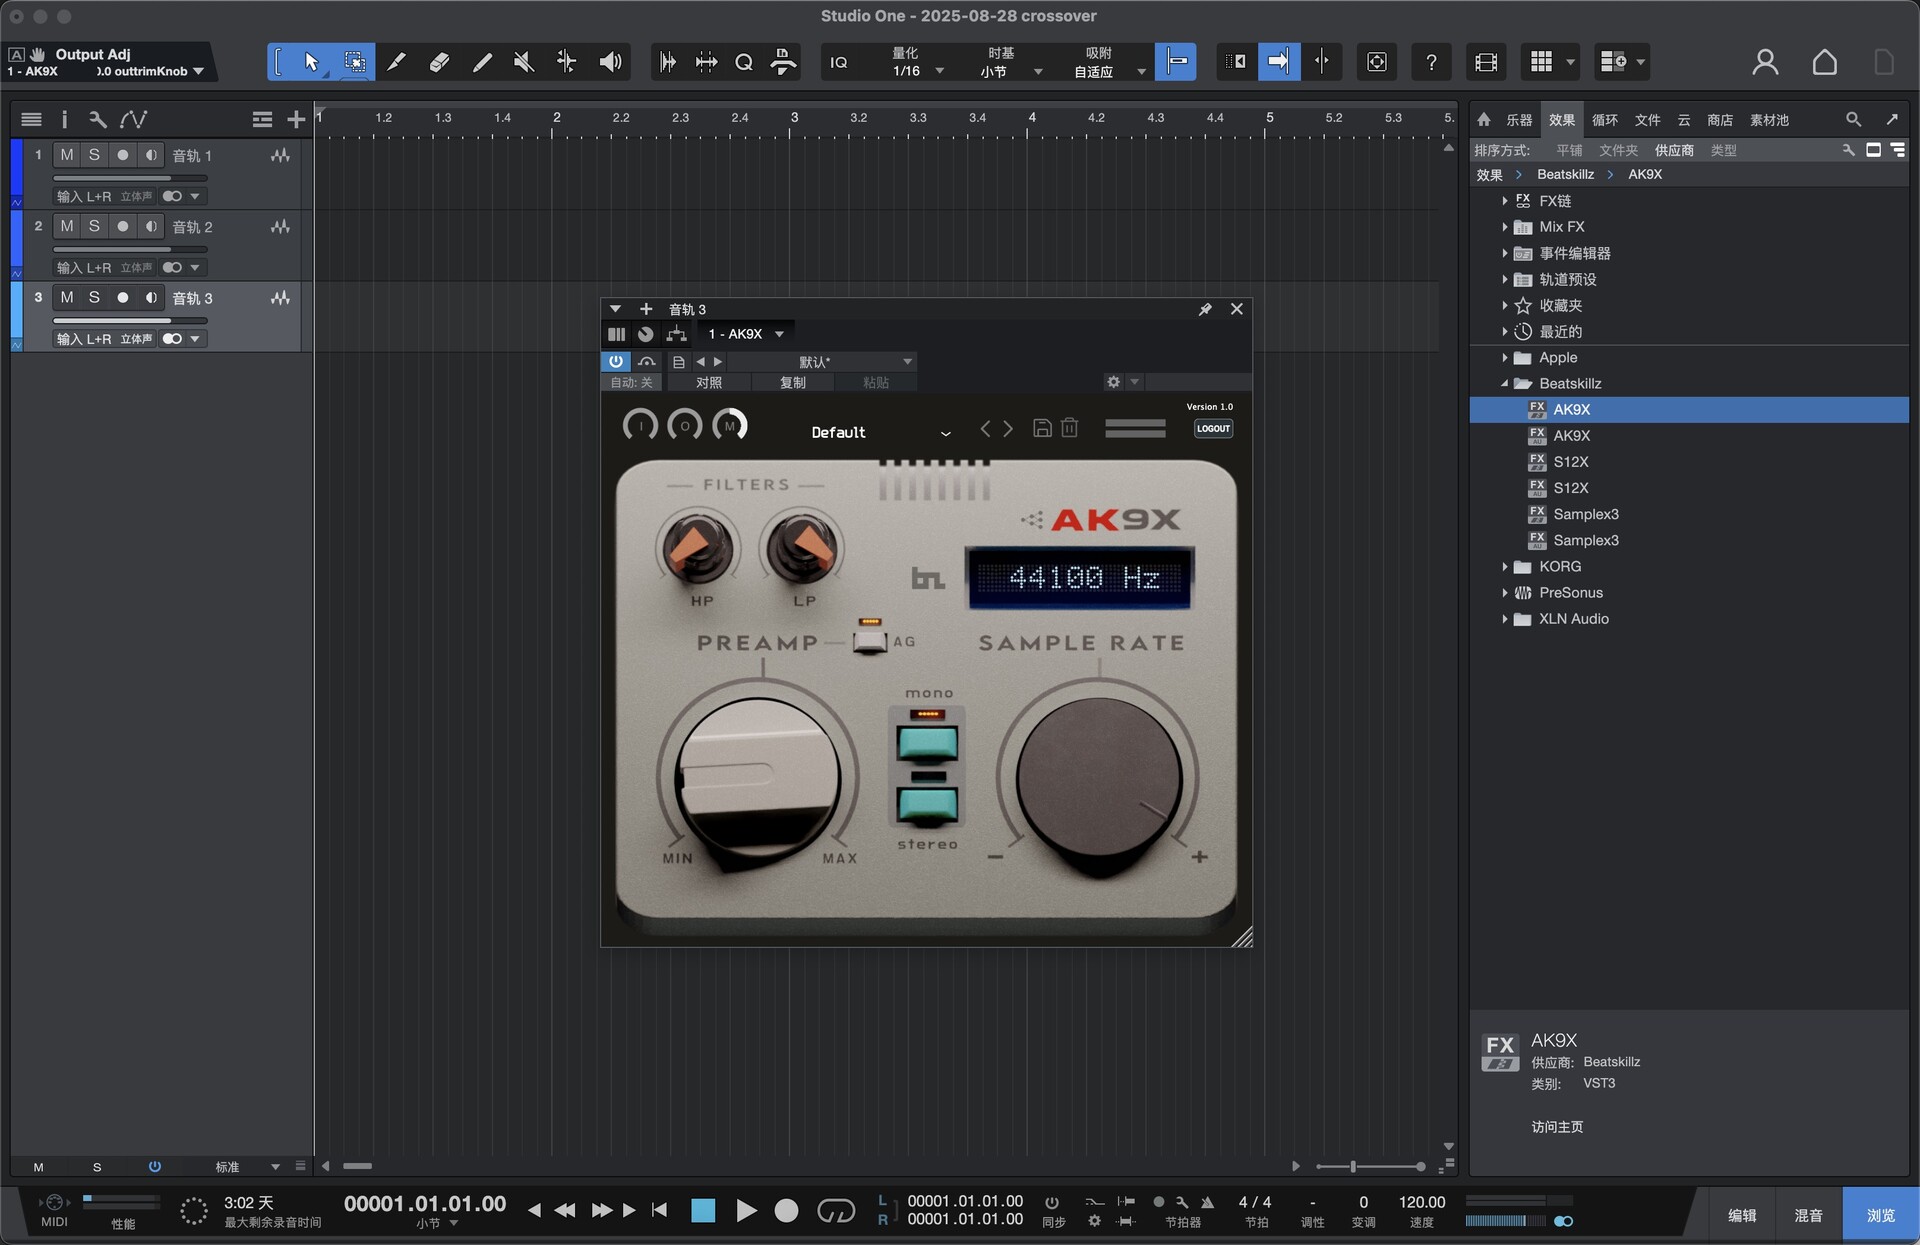This screenshot has height=1245, width=1920.
Task: Select the Bend tool
Action: pos(566,62)
